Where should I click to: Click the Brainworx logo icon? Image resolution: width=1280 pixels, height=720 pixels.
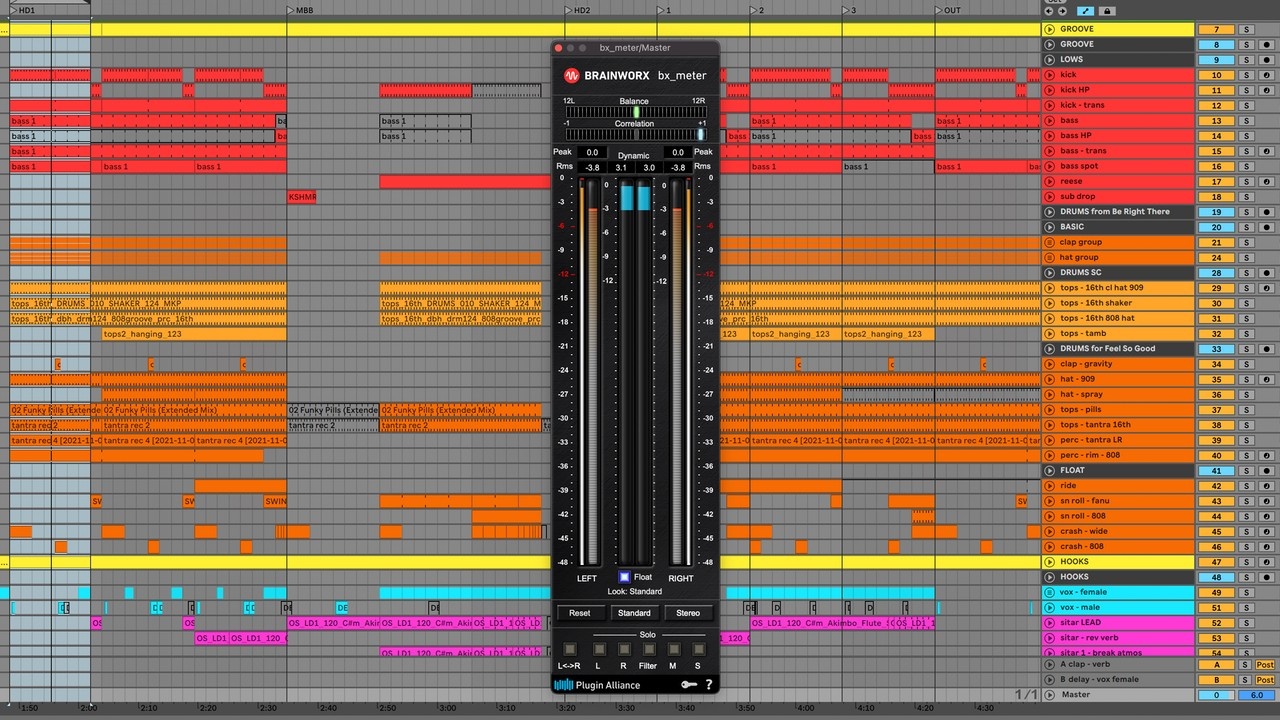click(x=572, y=75)
